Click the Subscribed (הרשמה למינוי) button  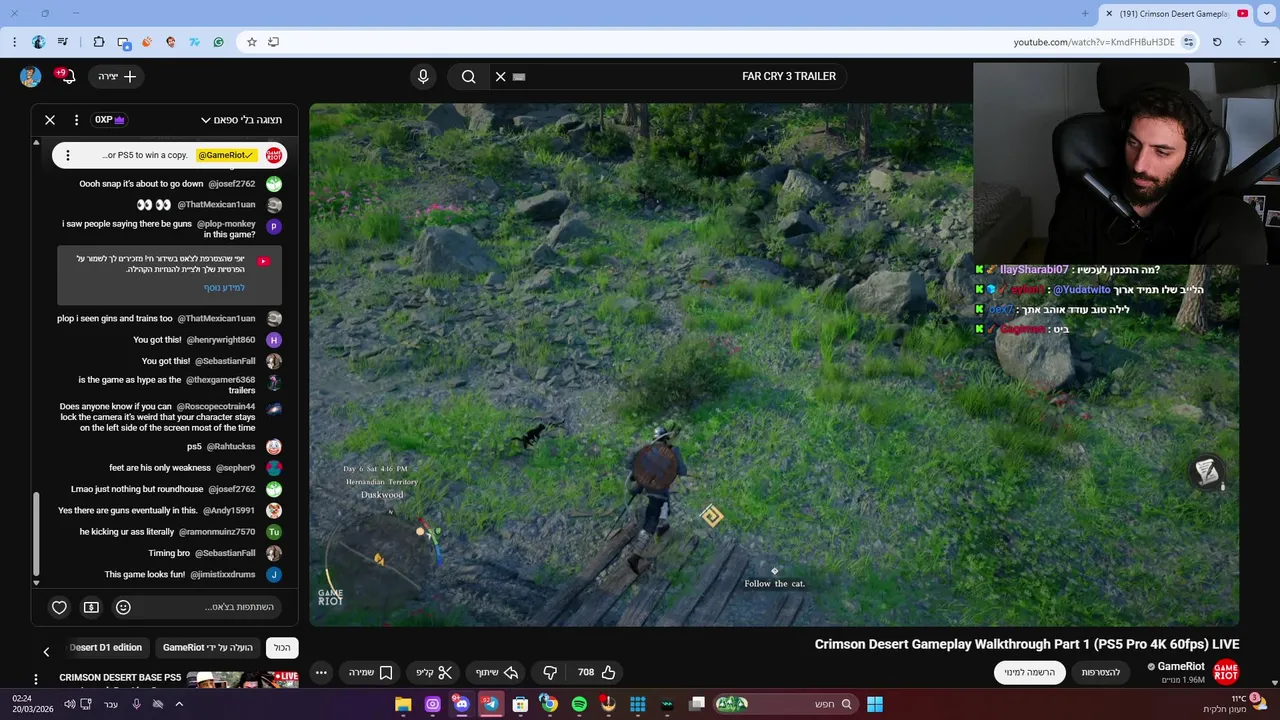point(1029,672)
